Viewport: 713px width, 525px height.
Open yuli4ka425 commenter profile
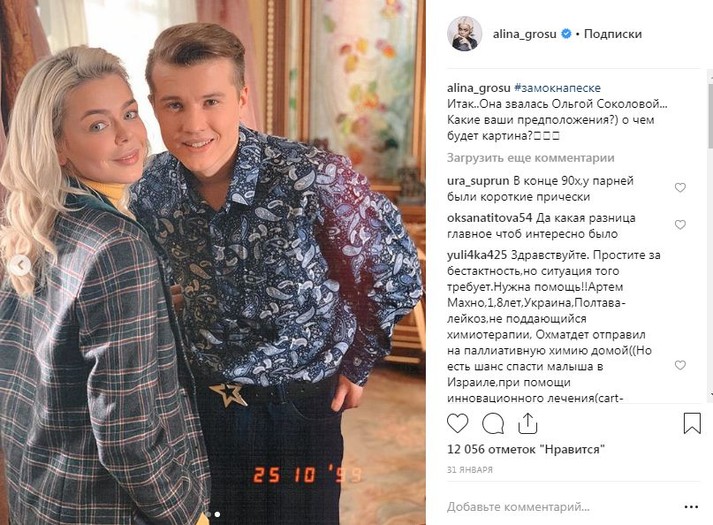tap(477, 255)
